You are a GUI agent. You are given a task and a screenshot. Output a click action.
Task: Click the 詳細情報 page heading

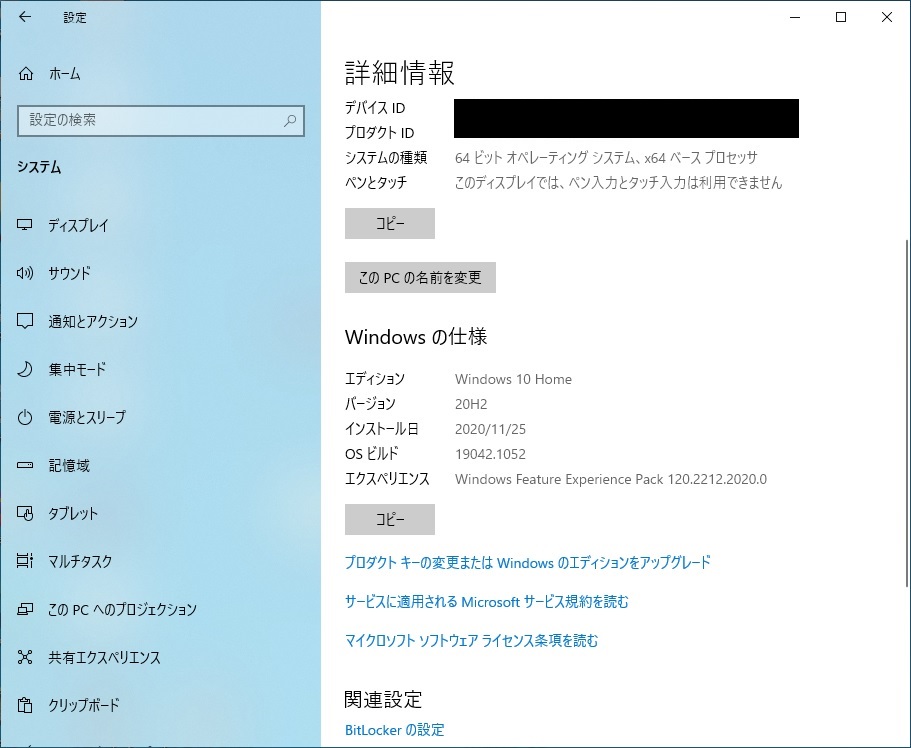[400, 73]
